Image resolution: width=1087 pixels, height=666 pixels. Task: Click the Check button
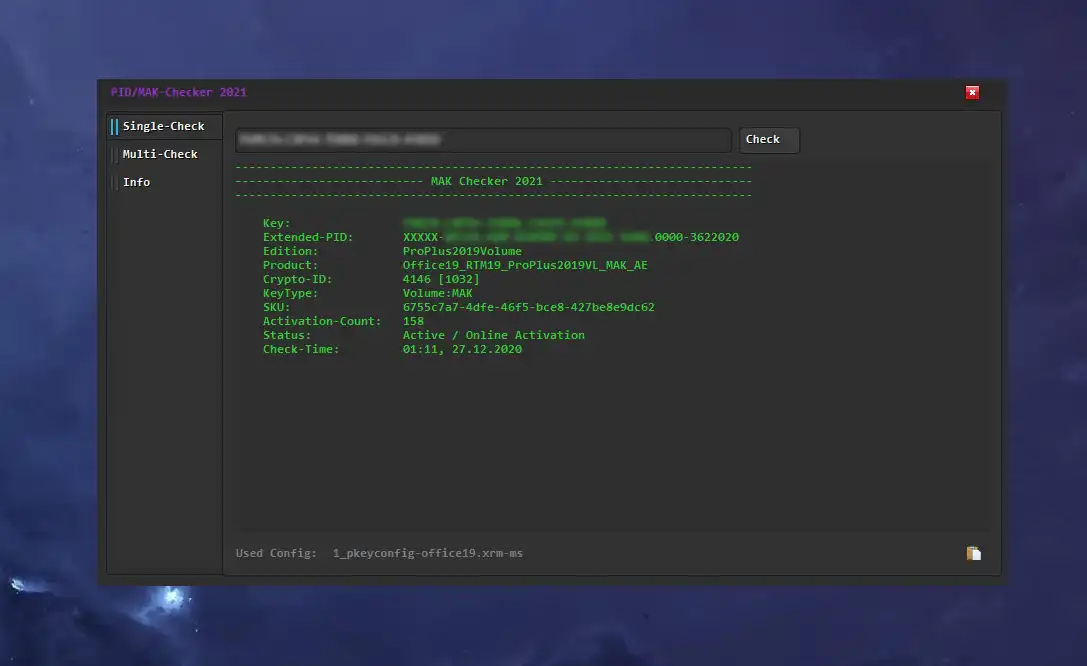(769, 139)
